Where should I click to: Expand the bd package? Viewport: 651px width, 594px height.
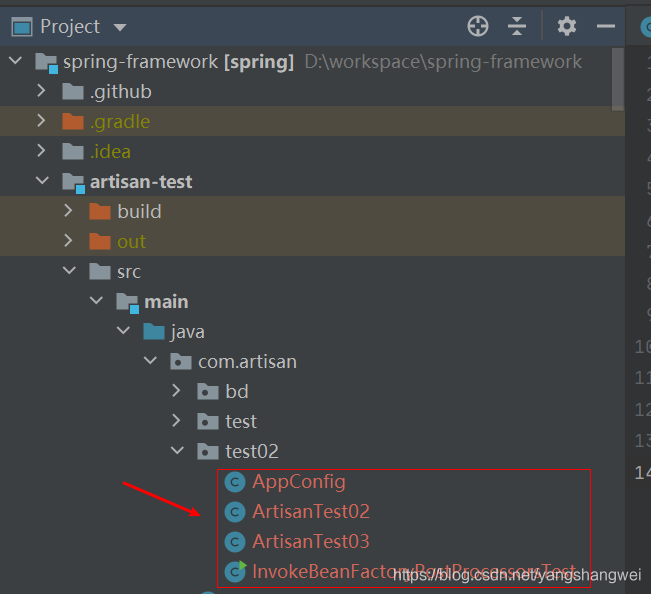[177, 391]
